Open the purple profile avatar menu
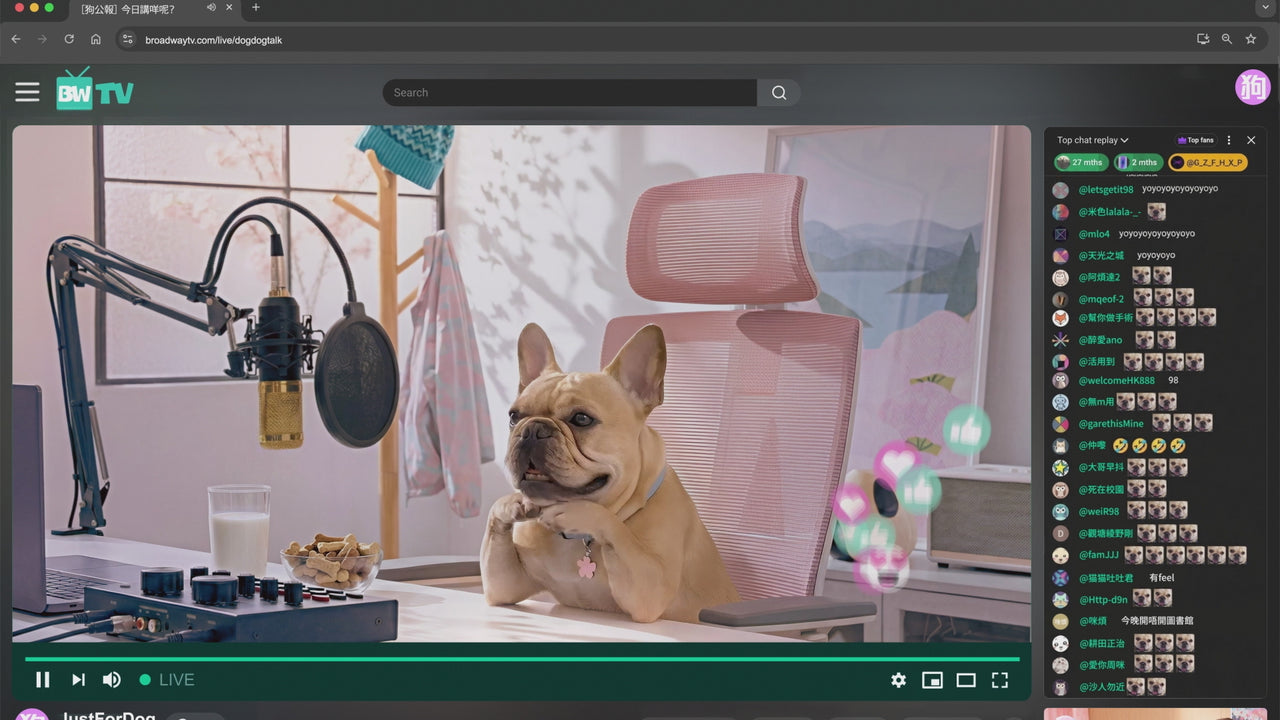 (x=1252, y=88)
